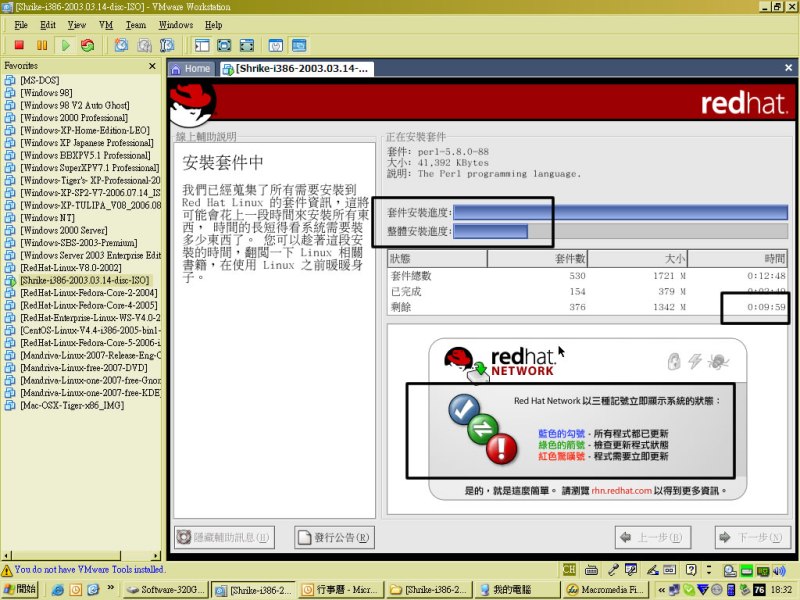Close the current VM tab

[788, 67]
